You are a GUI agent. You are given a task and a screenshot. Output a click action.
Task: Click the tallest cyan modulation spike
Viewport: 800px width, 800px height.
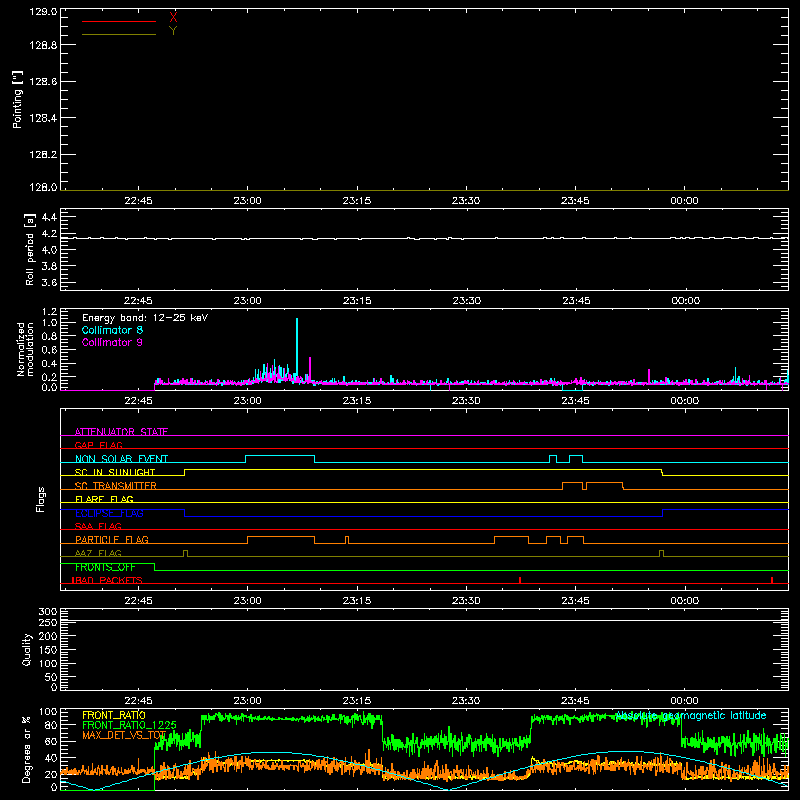(x=297, y=347)
